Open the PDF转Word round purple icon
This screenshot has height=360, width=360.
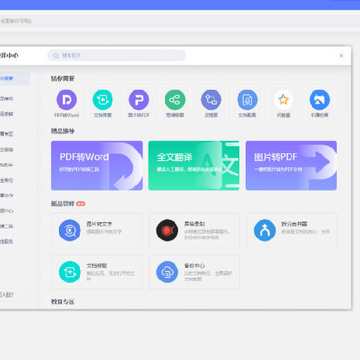point(67,100)
